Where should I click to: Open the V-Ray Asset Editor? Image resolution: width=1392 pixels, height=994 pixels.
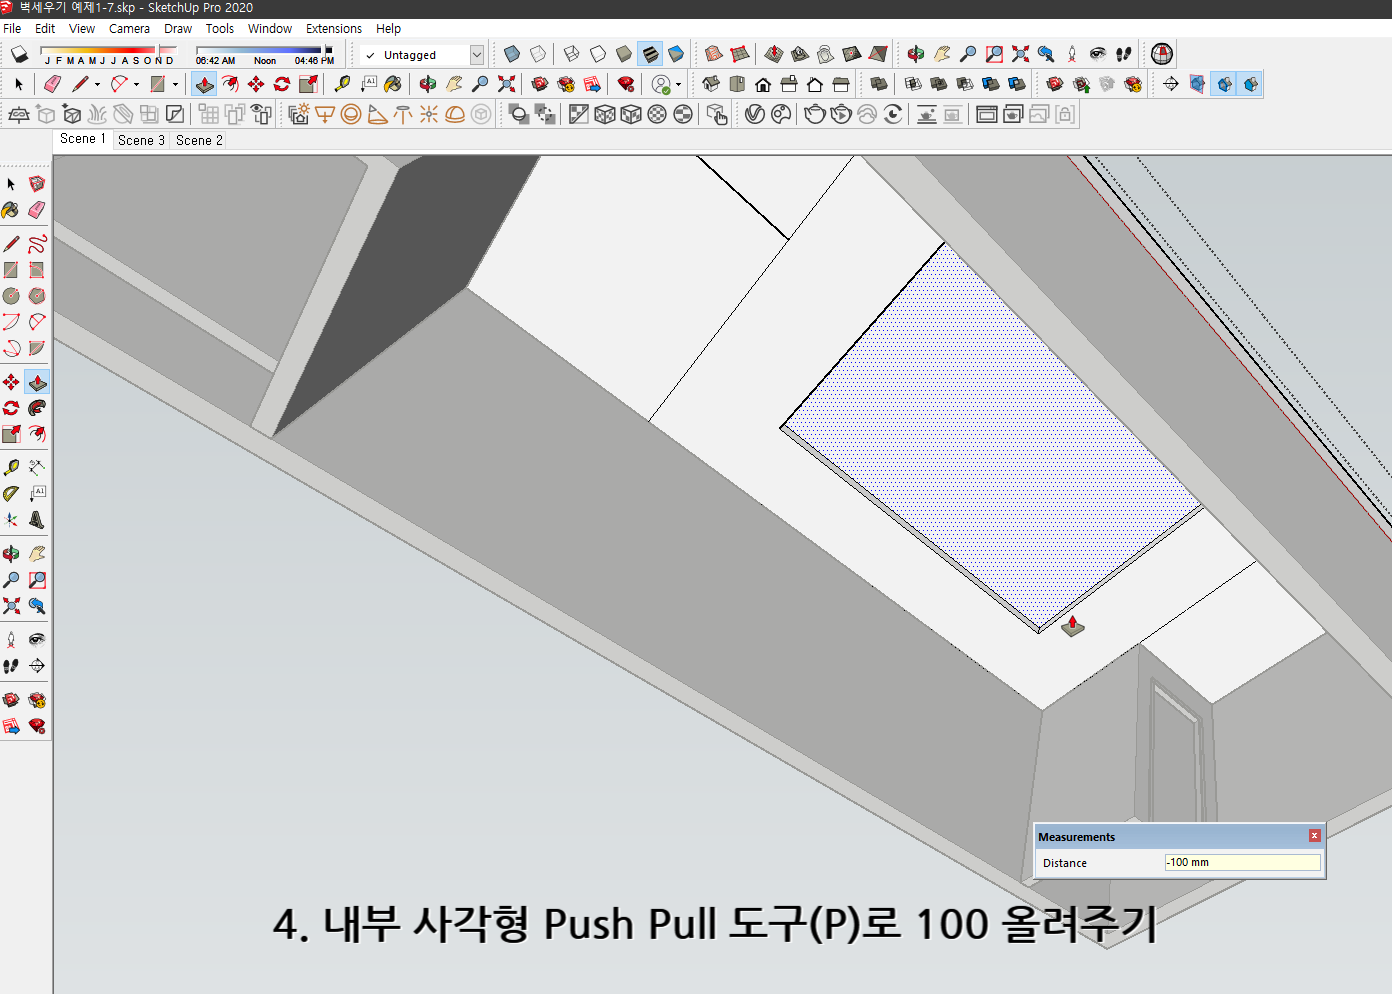point(755,114)
